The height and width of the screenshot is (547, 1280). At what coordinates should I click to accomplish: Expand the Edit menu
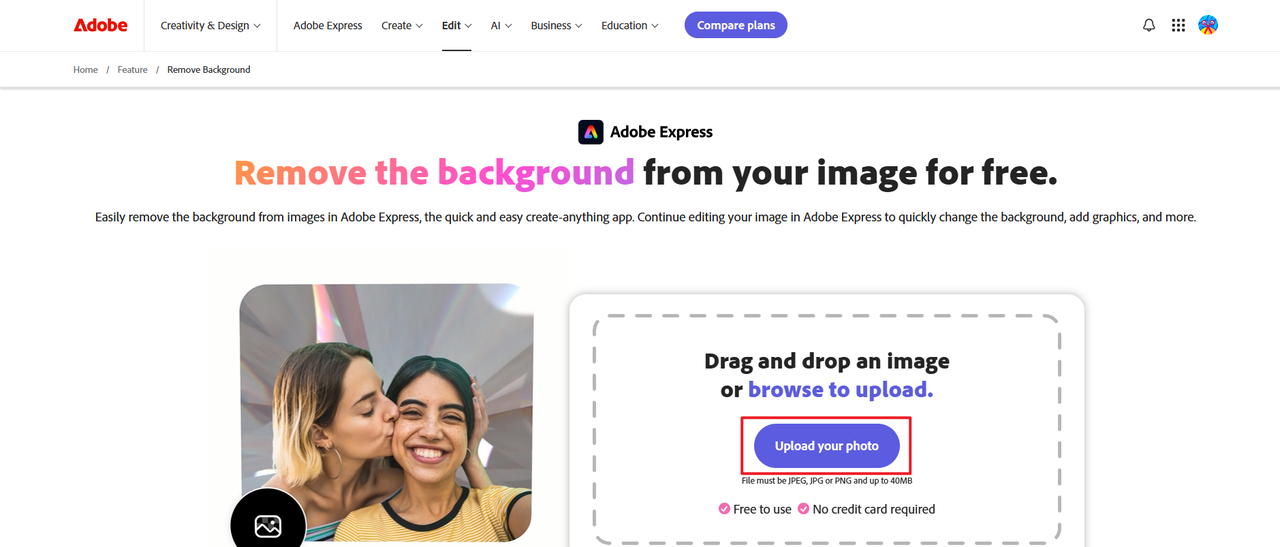457,25
